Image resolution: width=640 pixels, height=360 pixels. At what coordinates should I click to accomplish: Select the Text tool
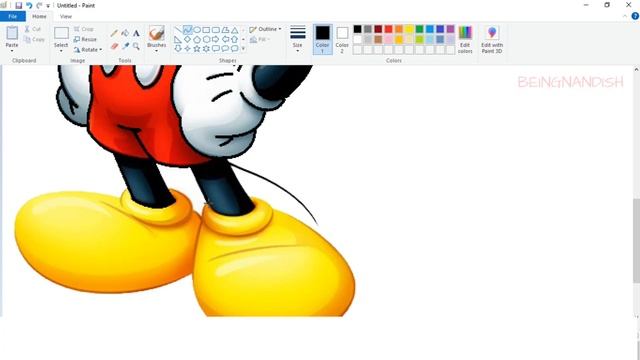point(136,33)
